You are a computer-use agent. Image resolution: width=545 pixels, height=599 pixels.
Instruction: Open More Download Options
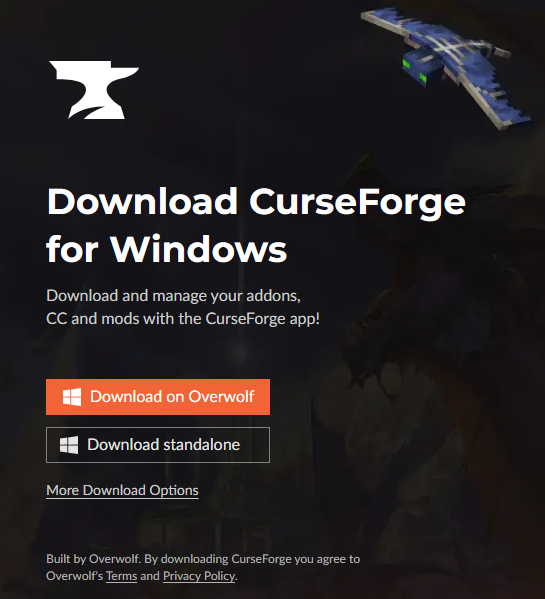tap(122, 491)
